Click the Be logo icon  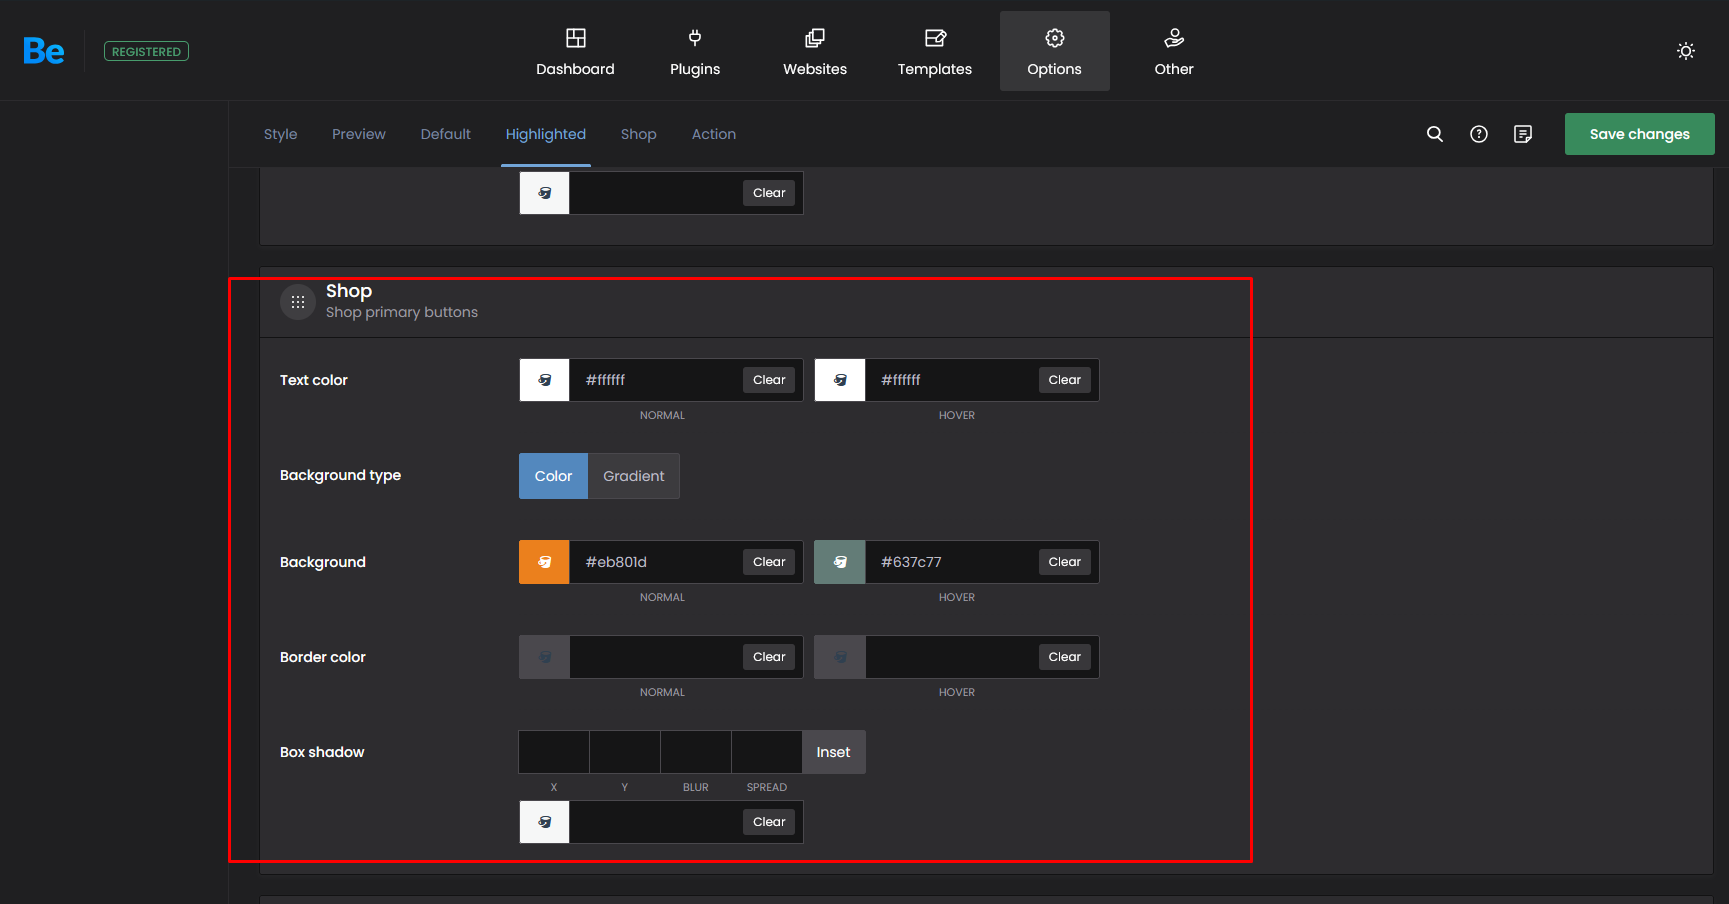click(x=44, y=51)
